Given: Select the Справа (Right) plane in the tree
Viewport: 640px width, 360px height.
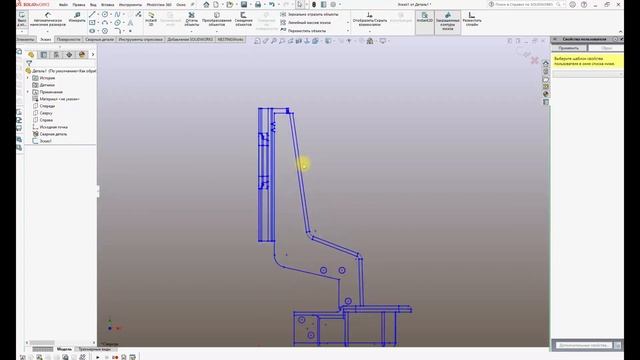Looking at the screenshot, I should 43,120.
